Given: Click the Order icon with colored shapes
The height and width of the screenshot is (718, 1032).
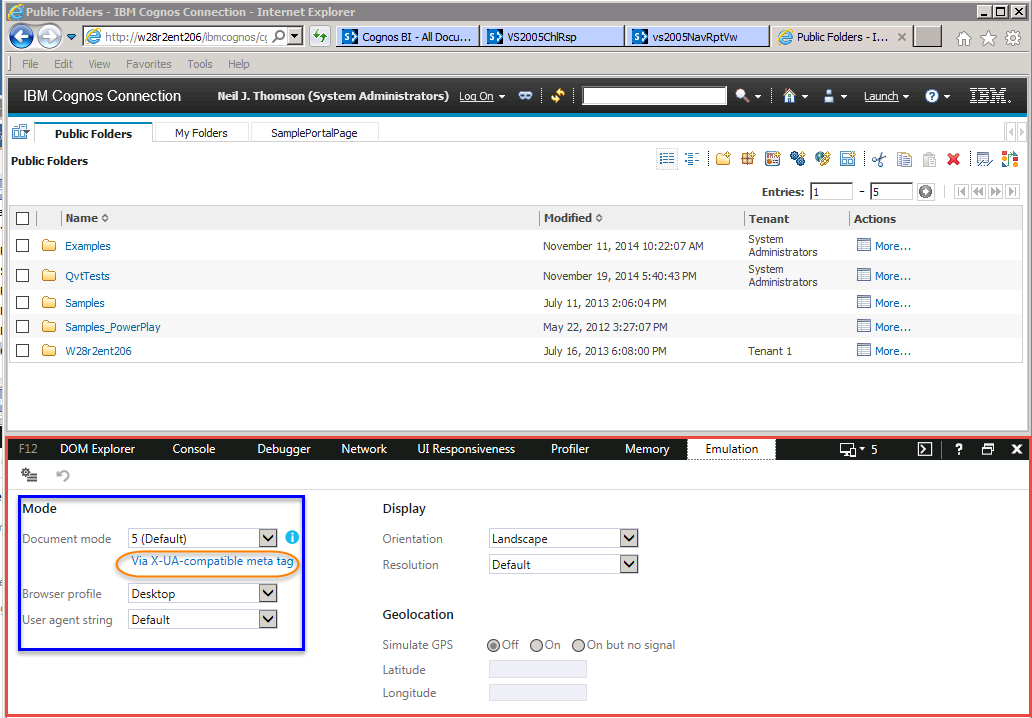Looking at the screenshot, I should click(x=1010, y=159).
